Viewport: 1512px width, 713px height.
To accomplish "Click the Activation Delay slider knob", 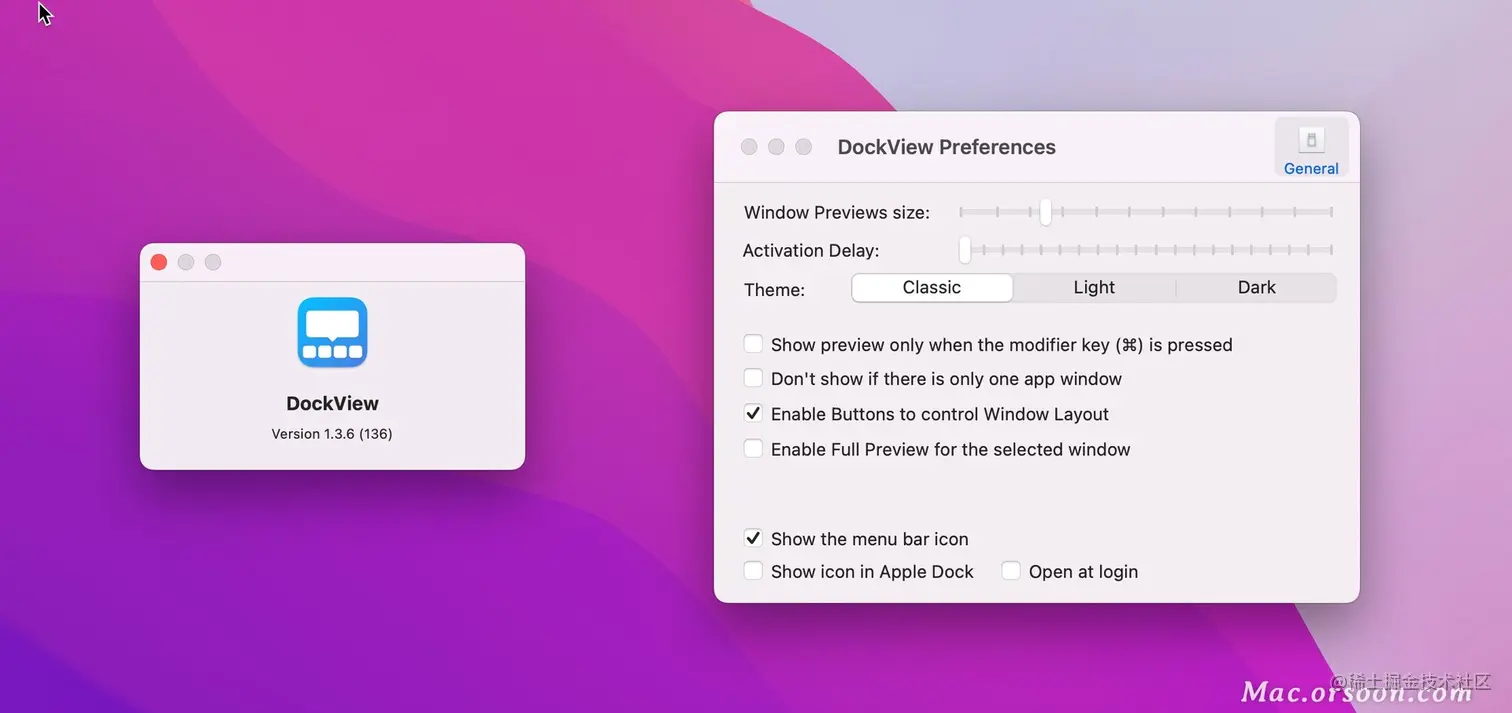I will [965, 249].
